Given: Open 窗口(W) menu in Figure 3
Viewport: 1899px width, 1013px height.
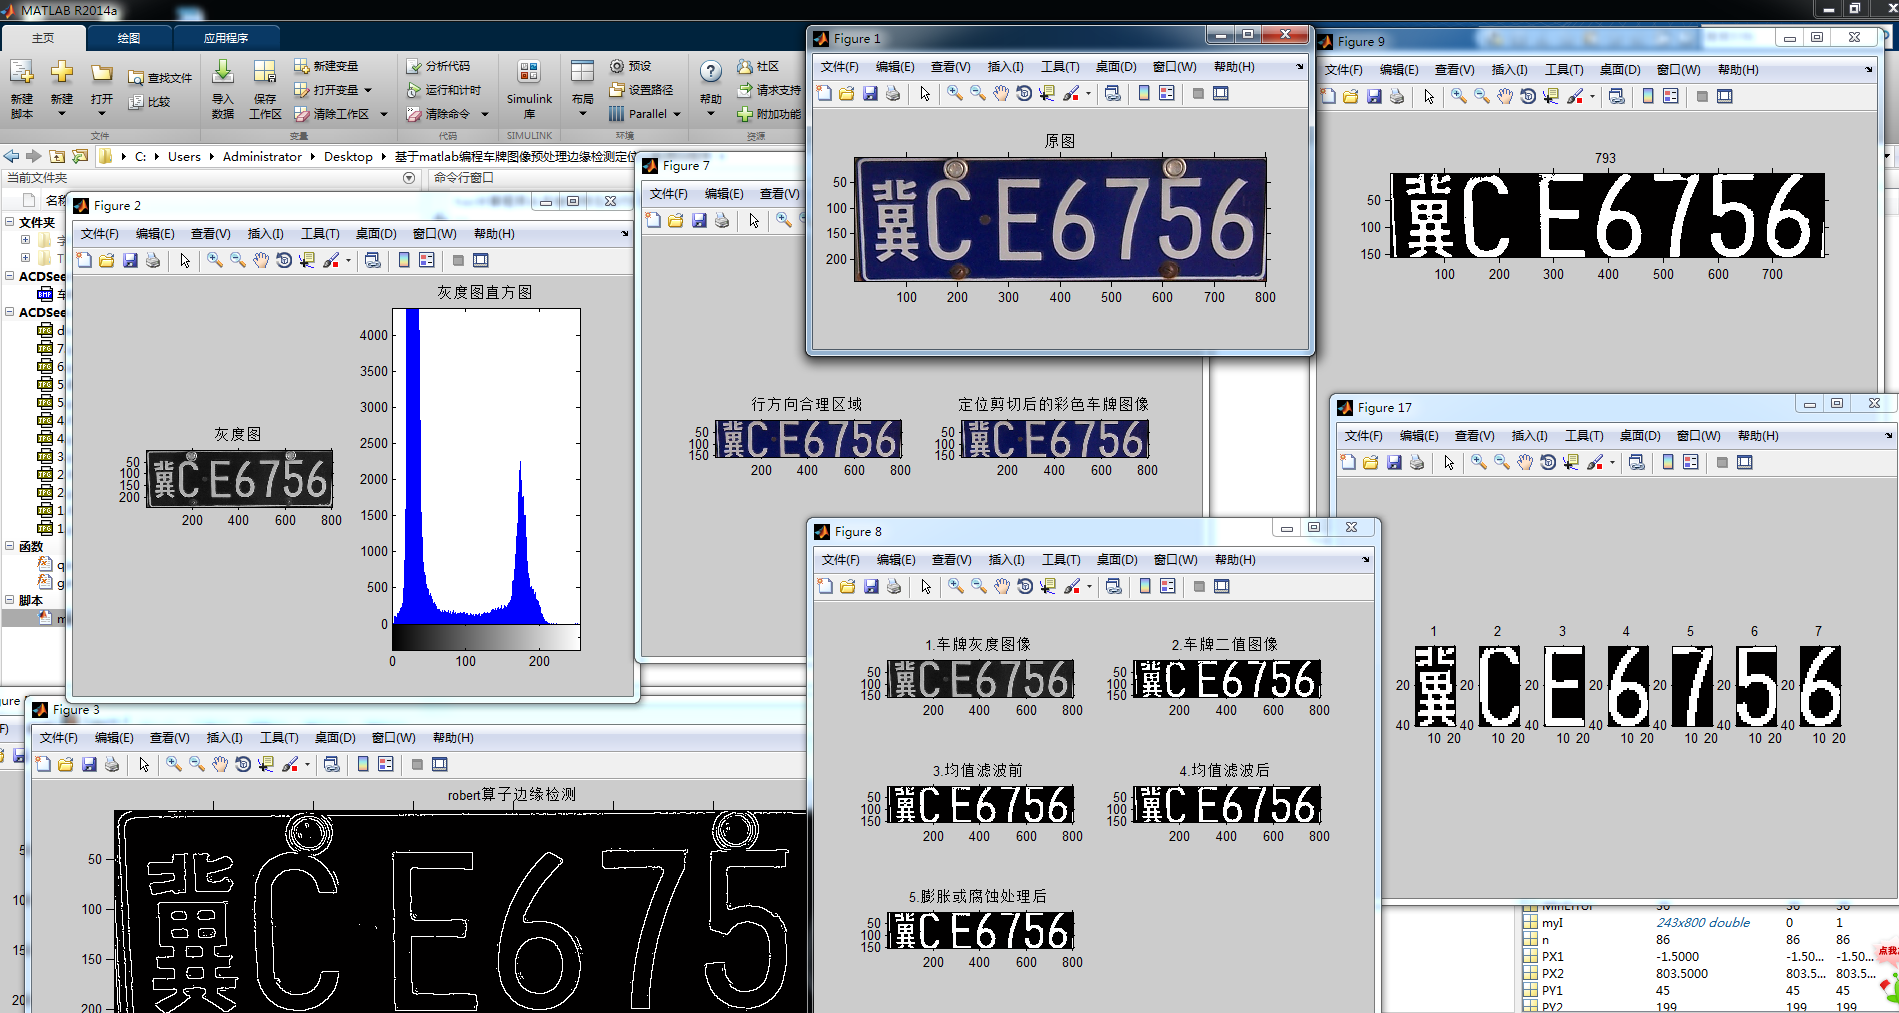Looking at the screenshot, I should tap(394, 738).
